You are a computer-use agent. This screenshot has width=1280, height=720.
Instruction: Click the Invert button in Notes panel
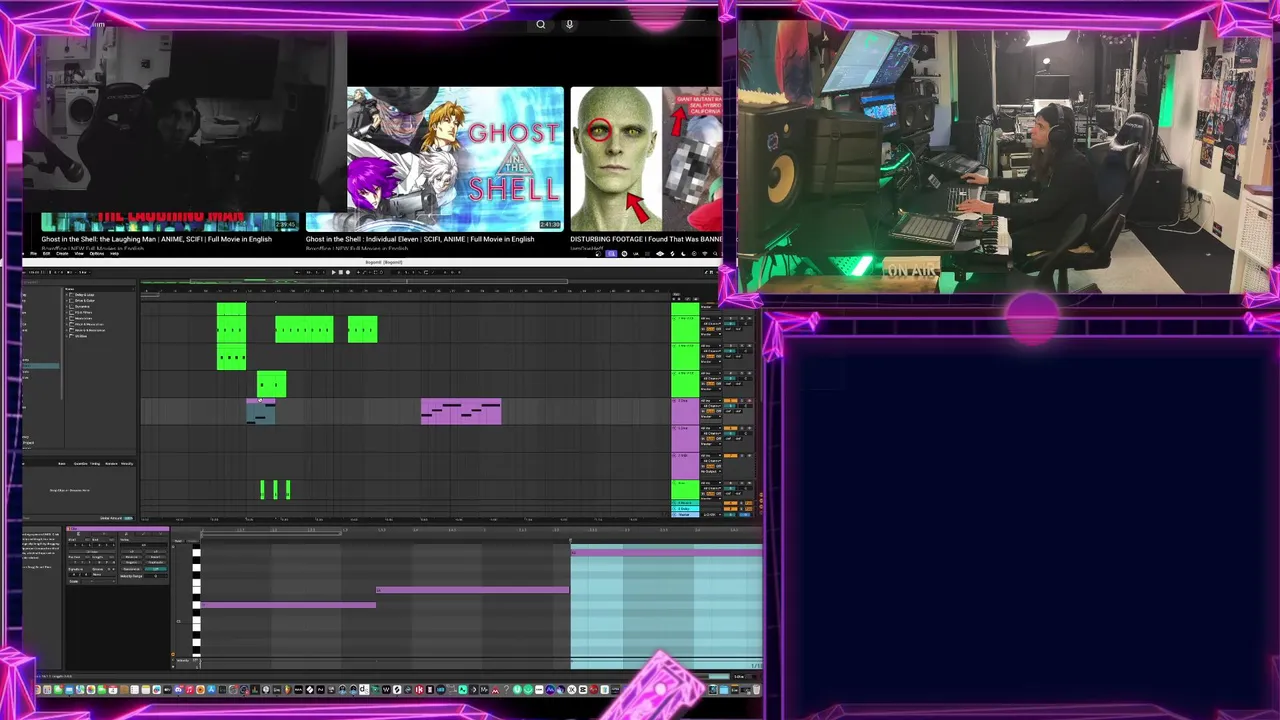coord(155,557)
